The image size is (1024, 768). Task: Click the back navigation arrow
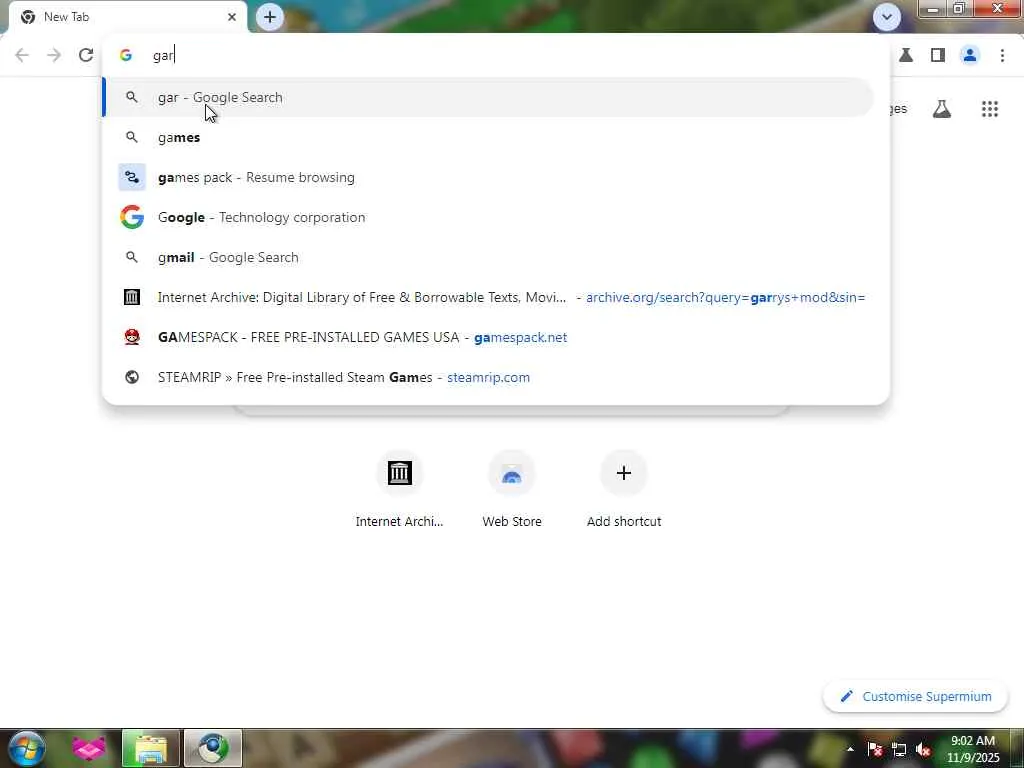pyautogui.click(x=22, y=56)
